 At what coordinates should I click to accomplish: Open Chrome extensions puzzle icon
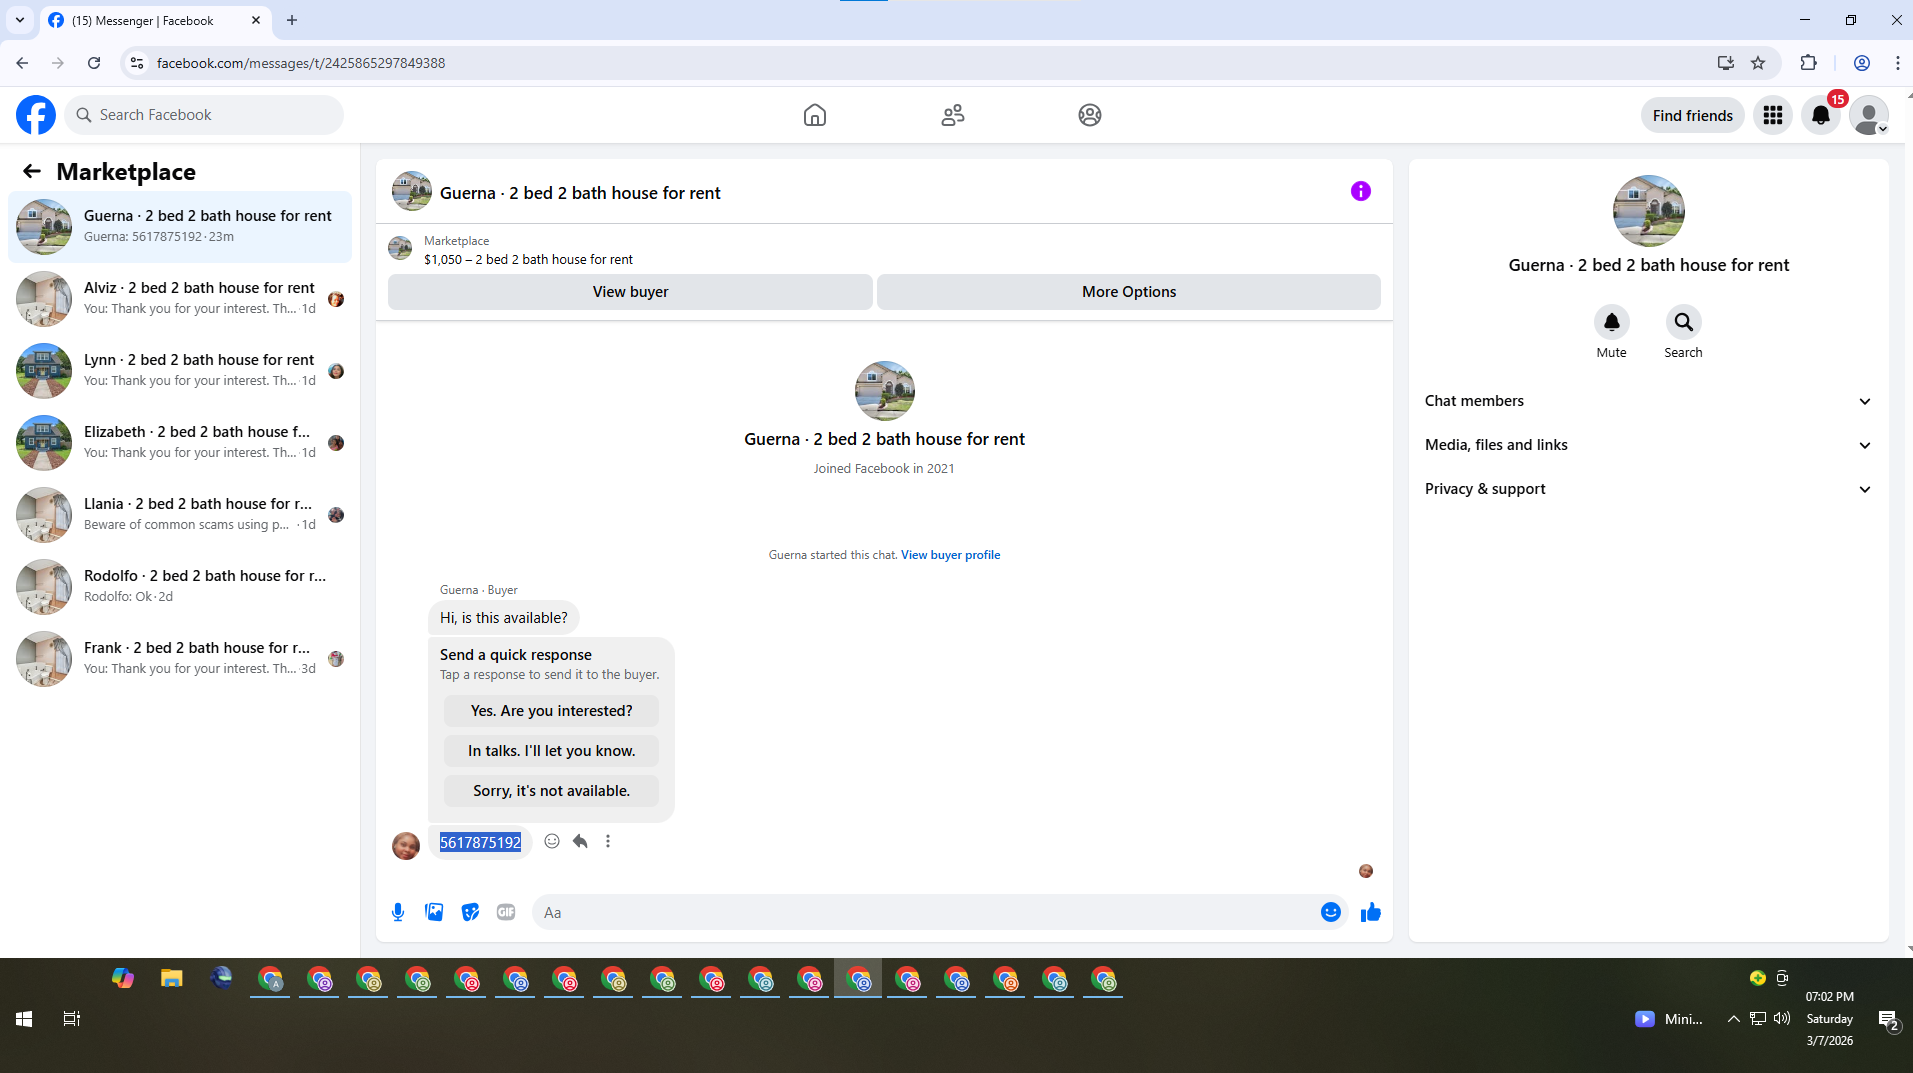[1809, 63]
